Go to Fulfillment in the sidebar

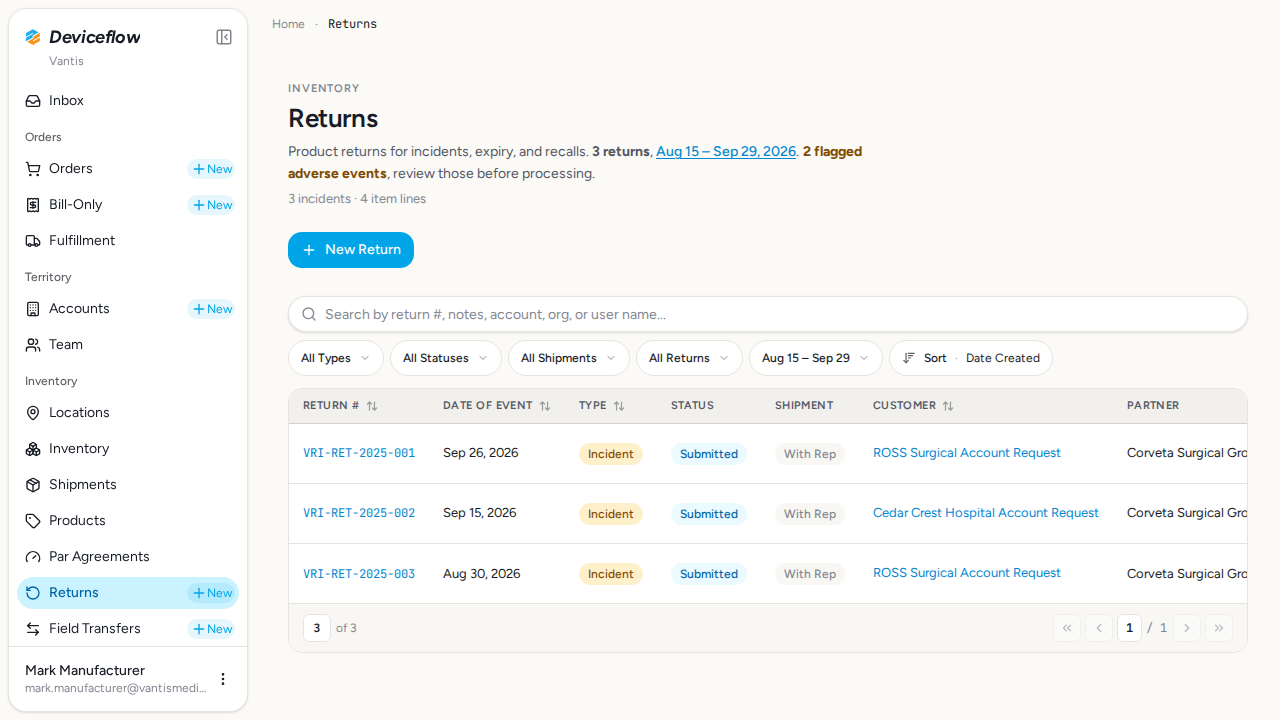point(128,241)
